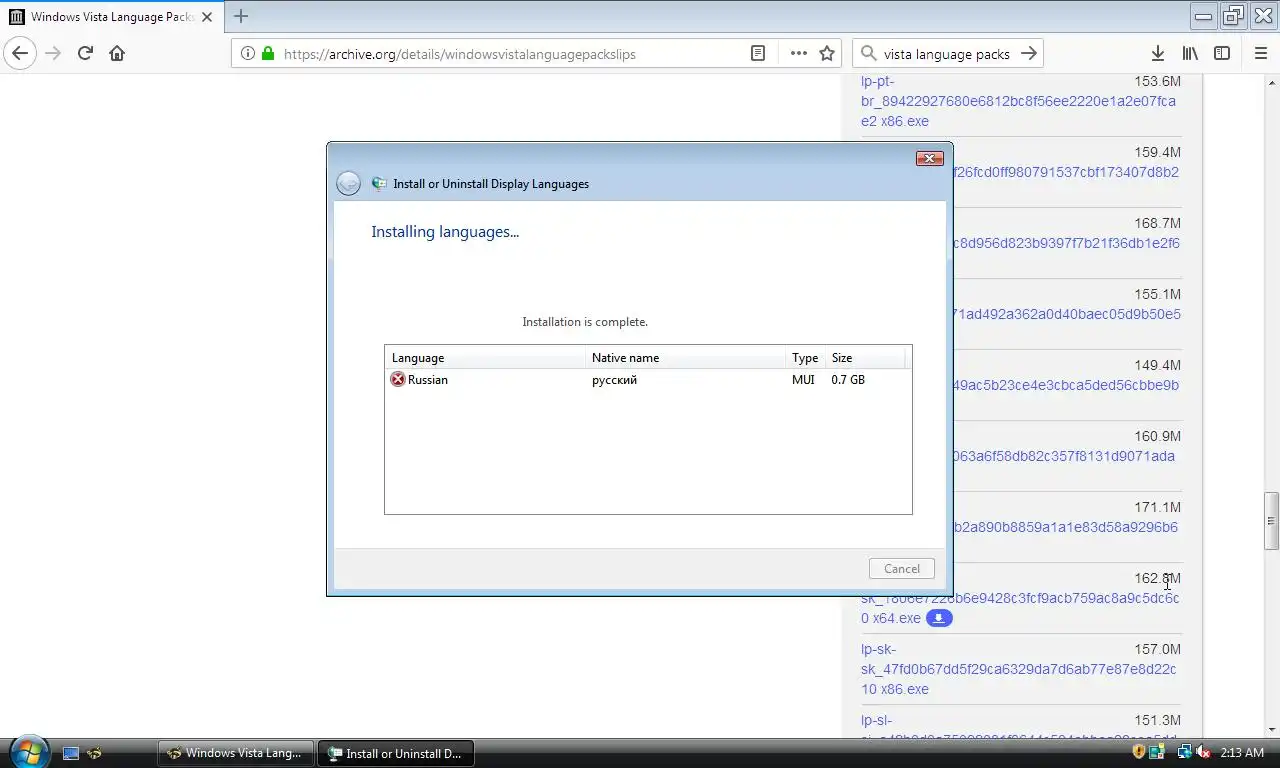The height and width of the screenshot is (768, 1280).
Task: Switch to Windows Vista Lang taskbar button
Action: pos(236,753)
